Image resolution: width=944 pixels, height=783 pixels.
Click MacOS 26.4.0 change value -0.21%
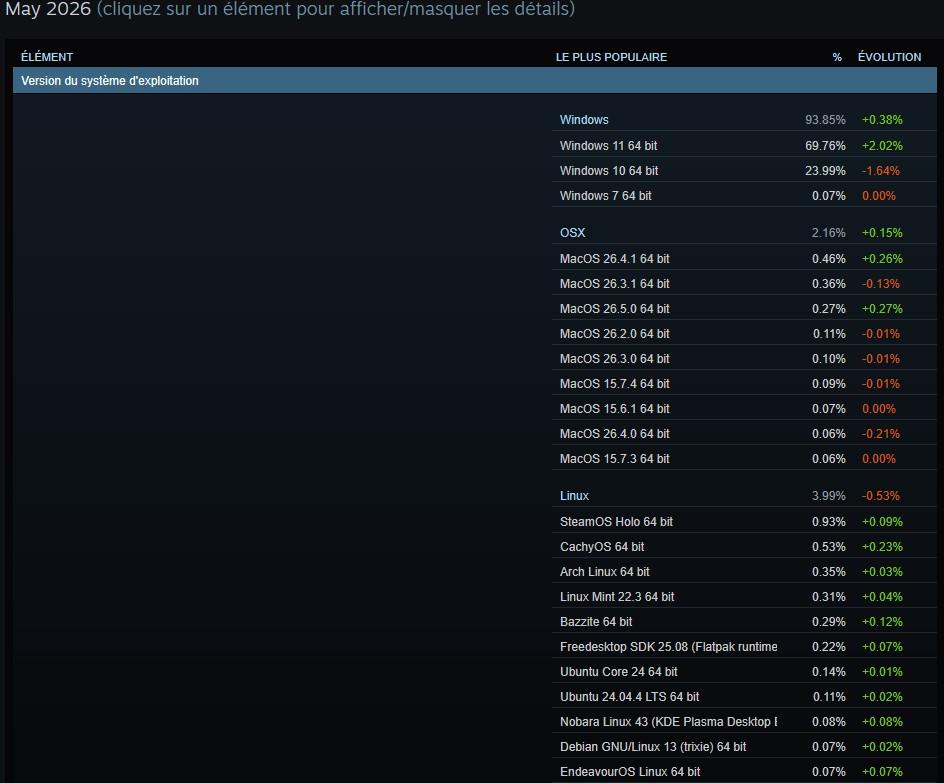click(x=881, y=433)
